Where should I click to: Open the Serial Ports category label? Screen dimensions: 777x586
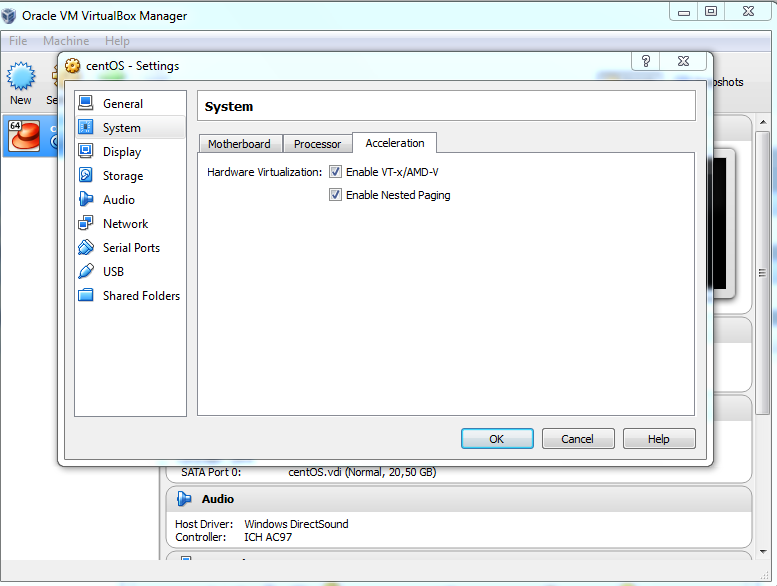[131, 248]
